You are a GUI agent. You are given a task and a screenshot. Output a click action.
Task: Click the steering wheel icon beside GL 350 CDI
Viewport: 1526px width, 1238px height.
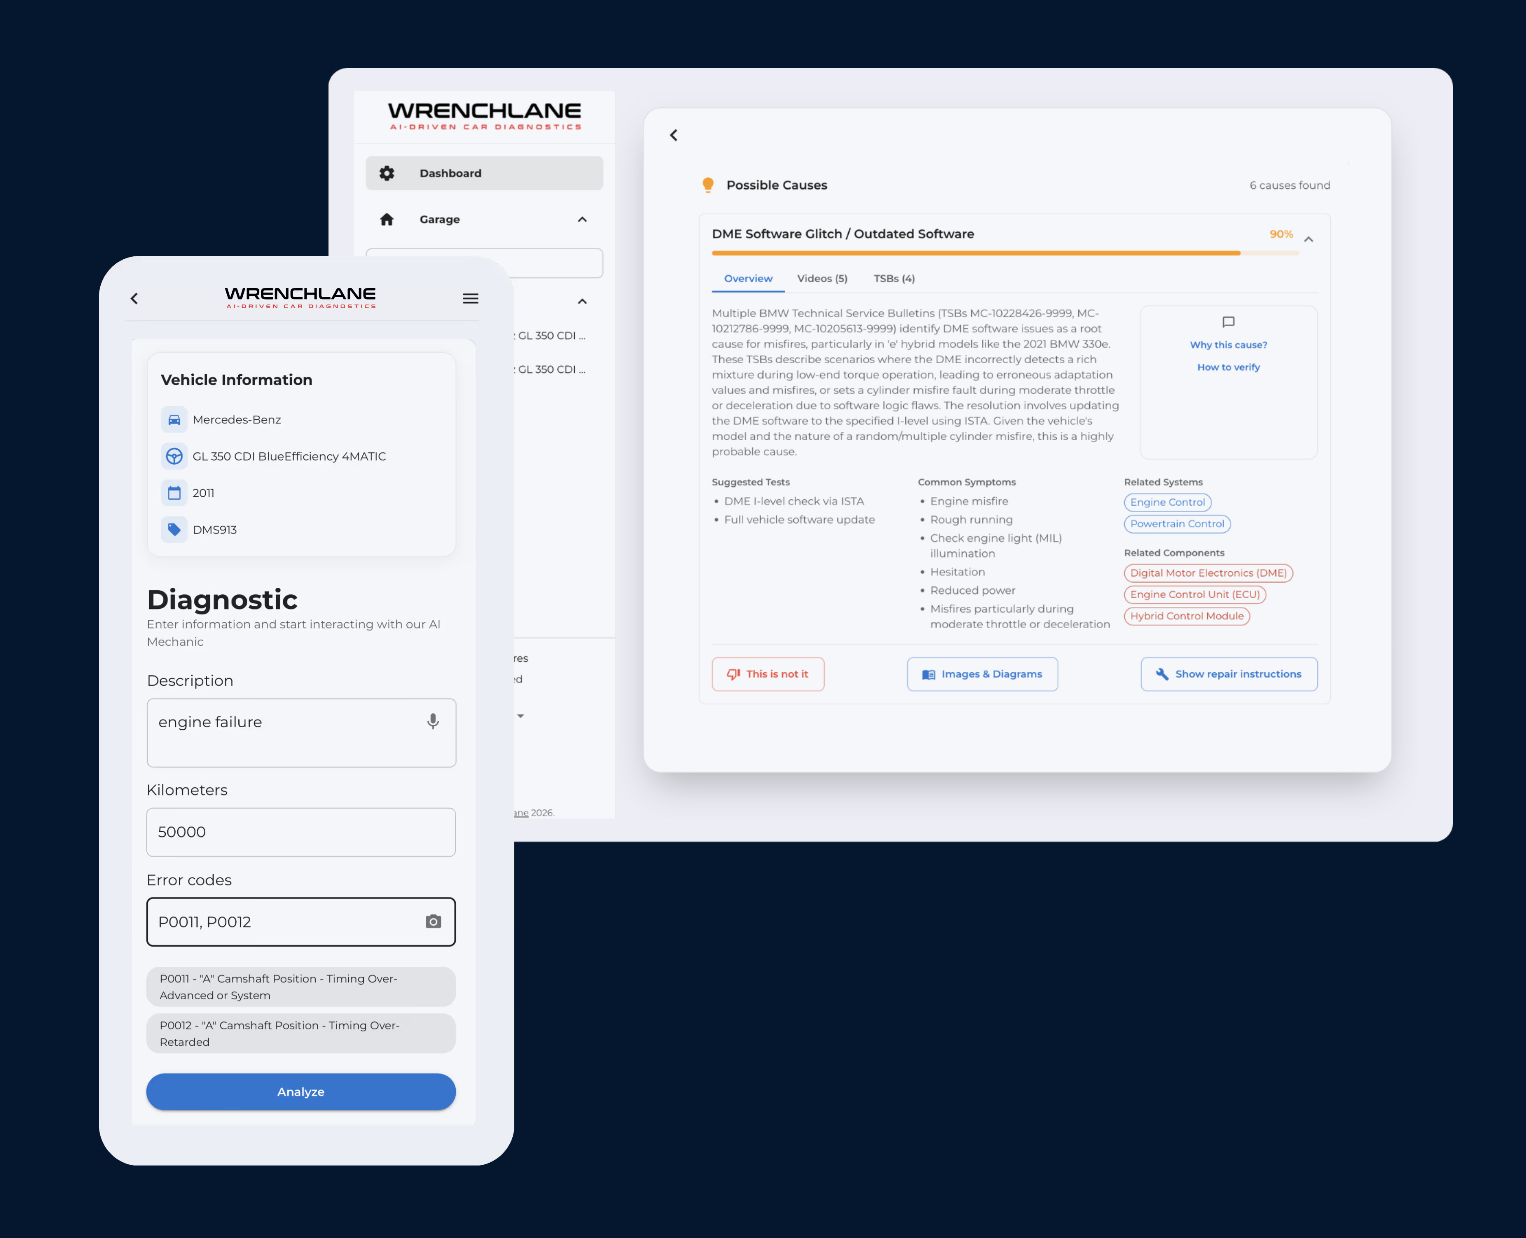coord(174,456)
